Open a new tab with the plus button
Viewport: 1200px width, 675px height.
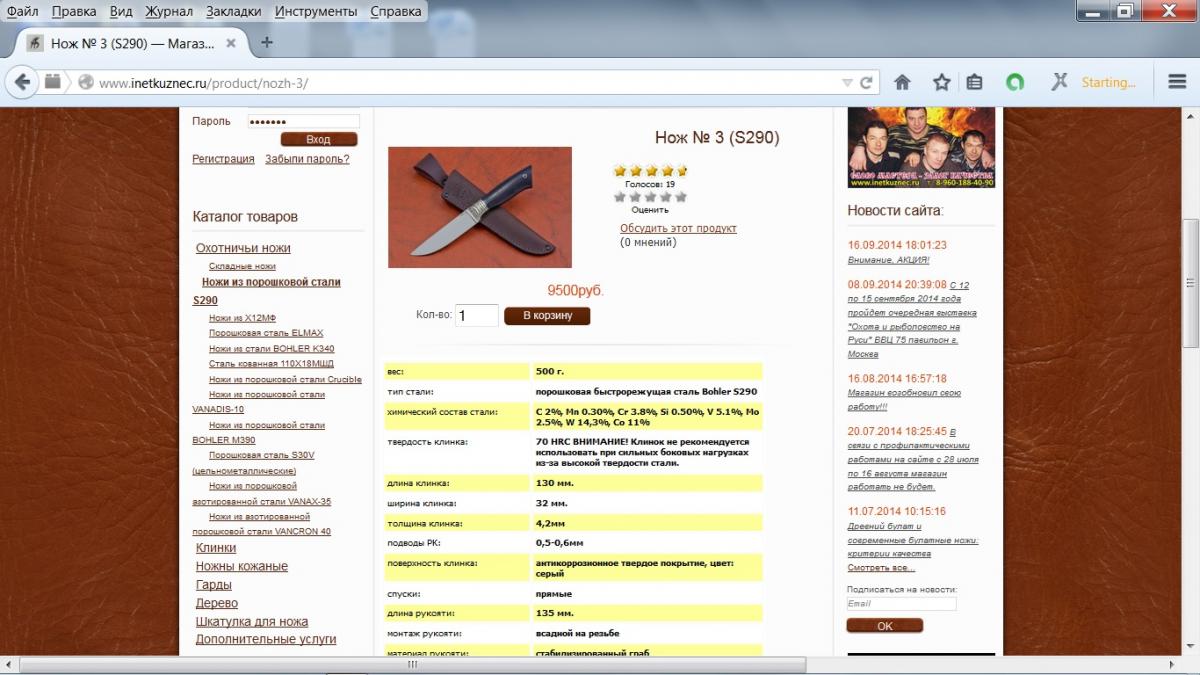pos(266,43)
